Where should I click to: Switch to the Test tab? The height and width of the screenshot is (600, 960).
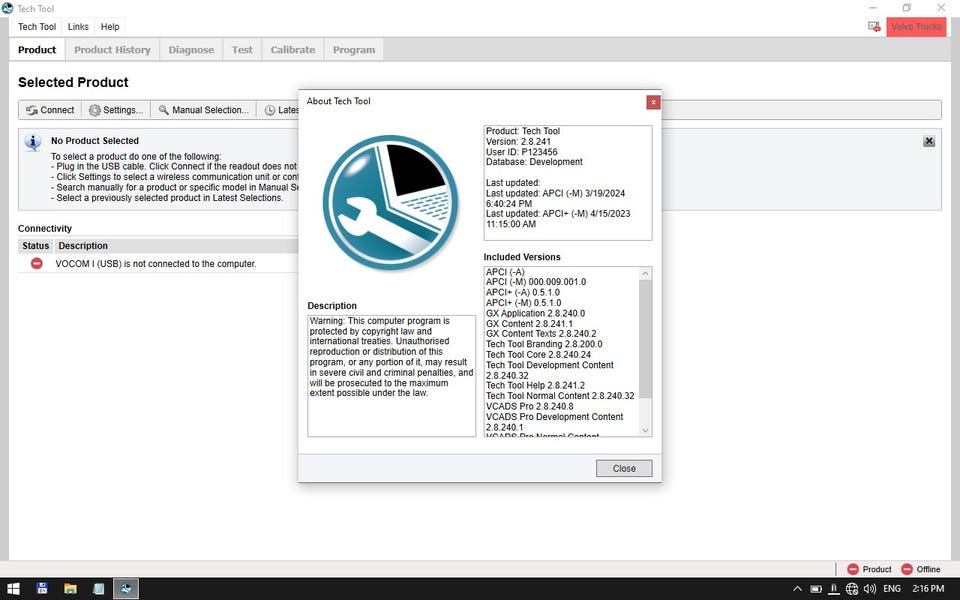tap(242, 50)
